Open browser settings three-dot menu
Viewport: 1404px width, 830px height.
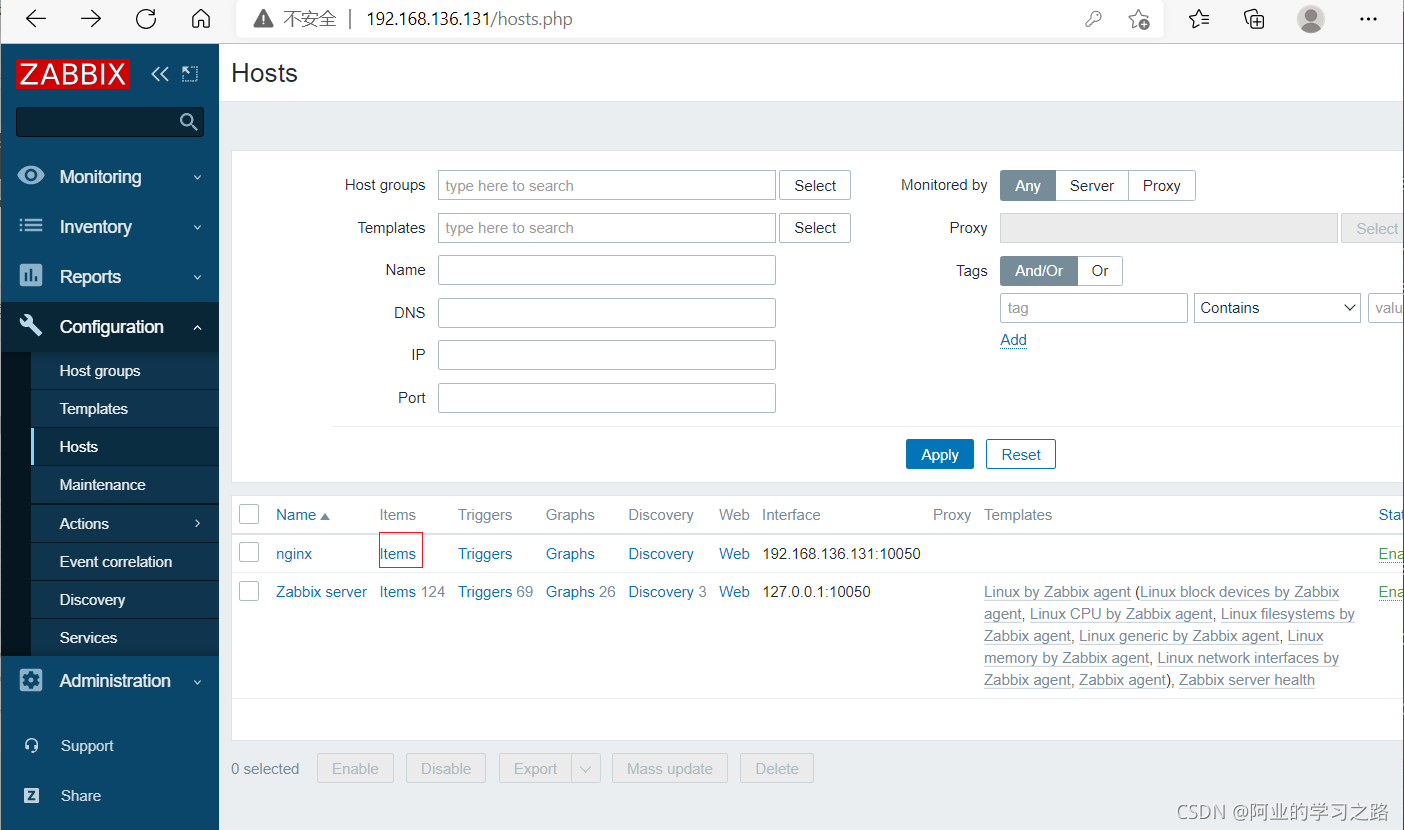click(x=1369, y=19)
